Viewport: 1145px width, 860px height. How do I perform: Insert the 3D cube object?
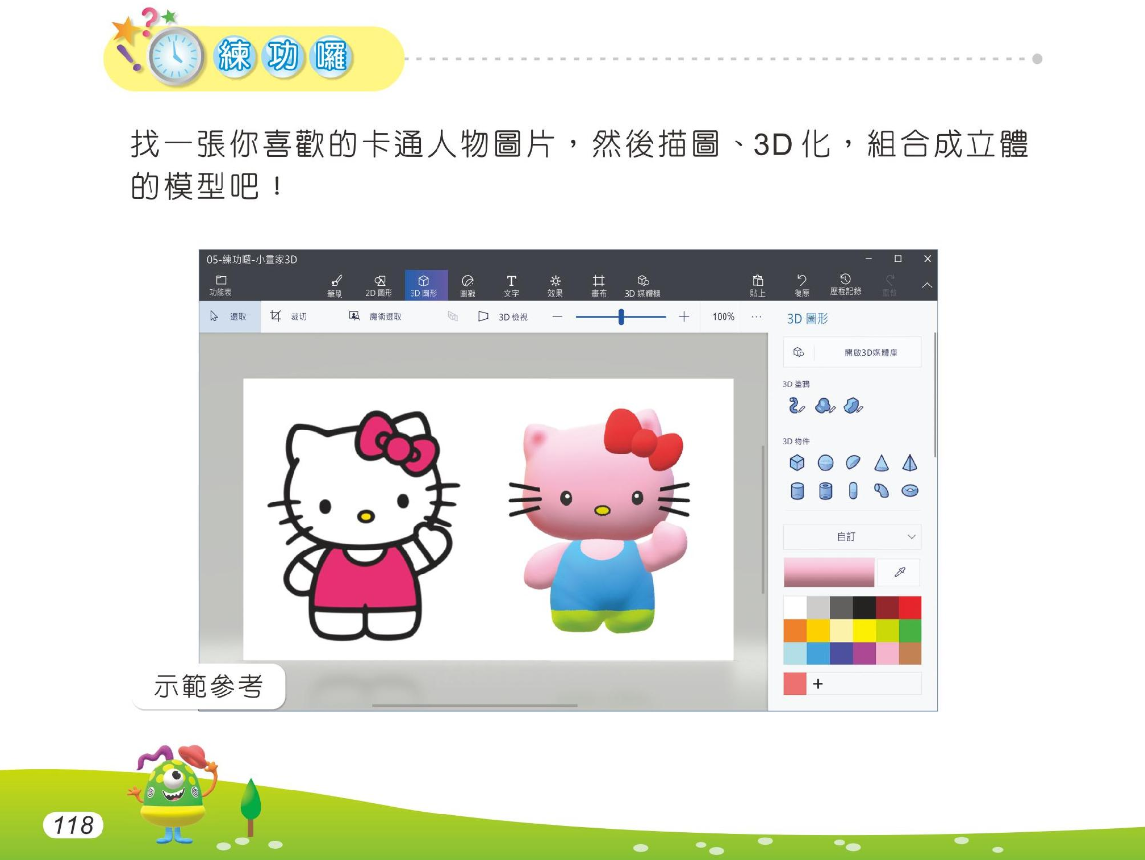click(x=797, y=463)
